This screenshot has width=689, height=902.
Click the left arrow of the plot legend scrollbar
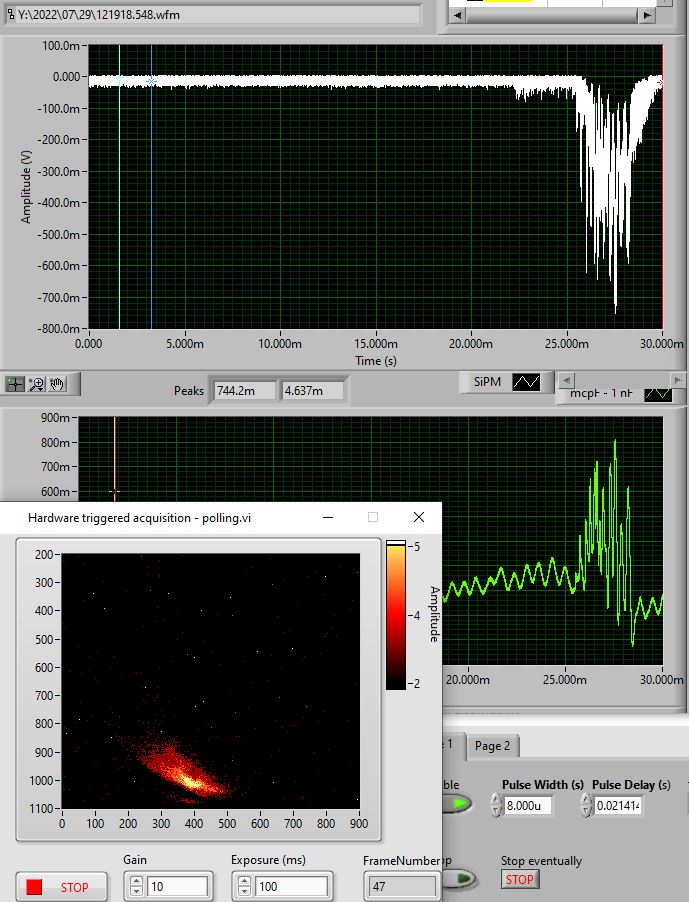pos(566,380)
